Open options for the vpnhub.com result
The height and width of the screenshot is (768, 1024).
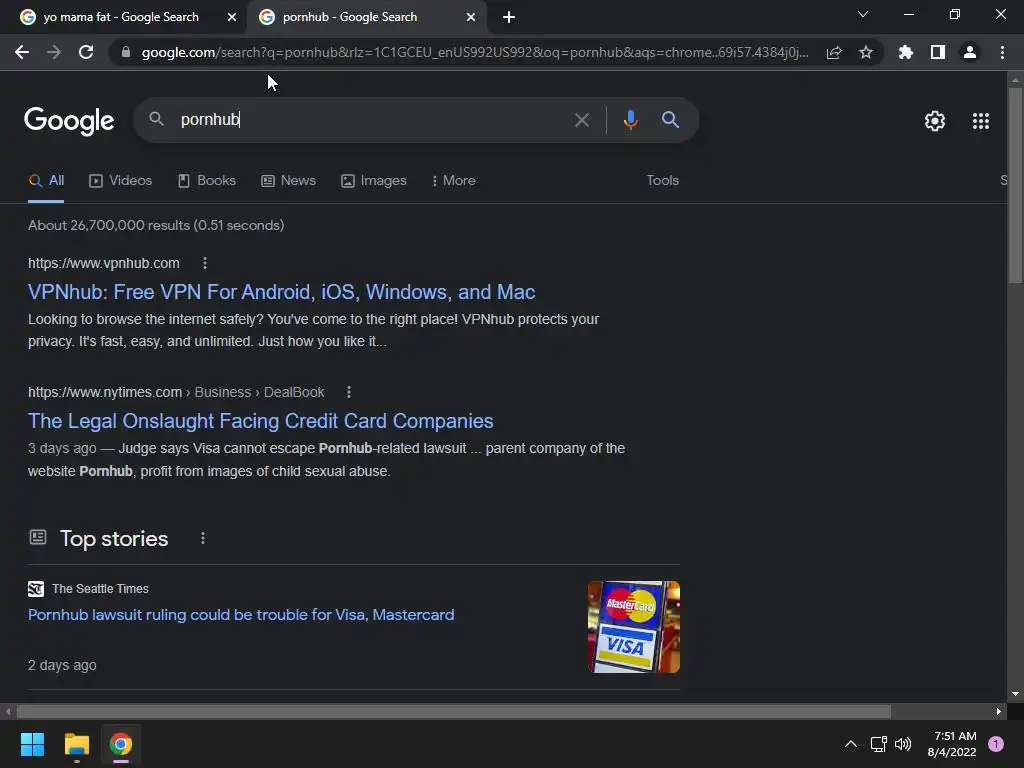pyautogui.click(x=205, y=263)
